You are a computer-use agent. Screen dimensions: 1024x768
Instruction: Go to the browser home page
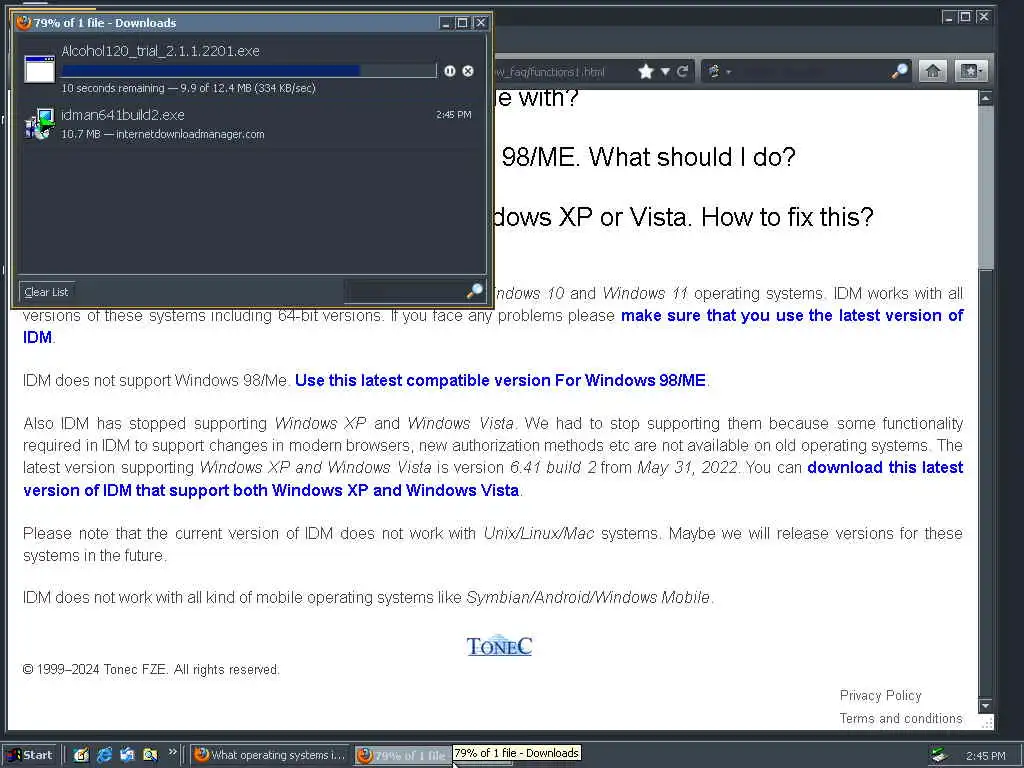(933, 71)
